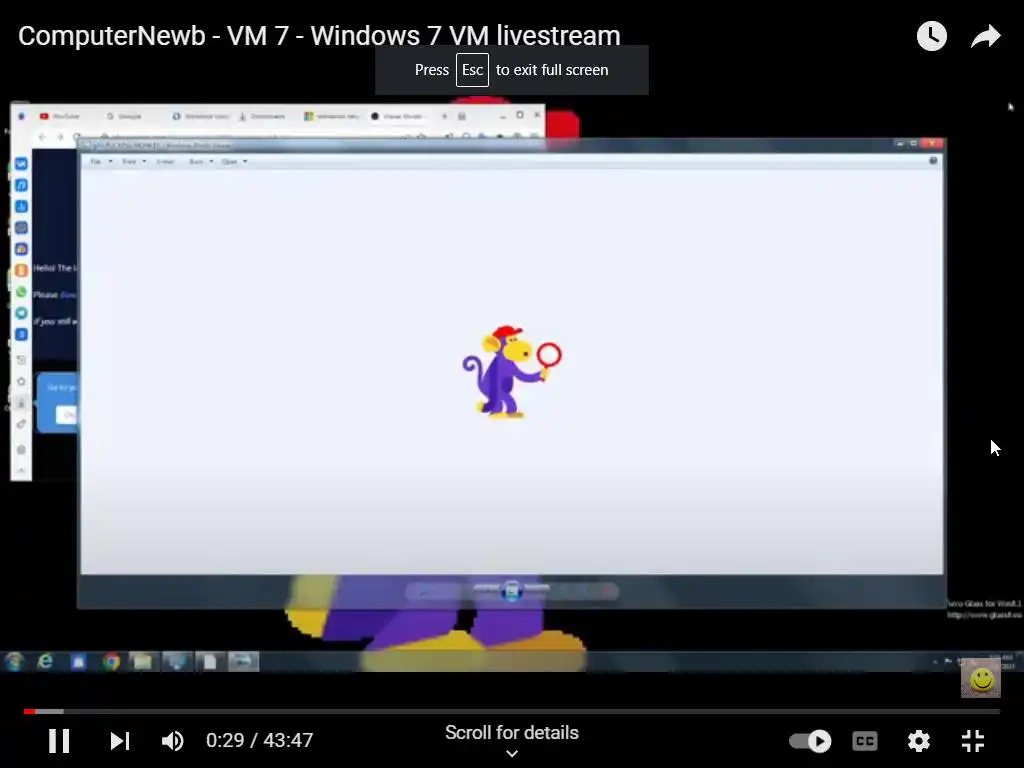The width and height of the screenshot is (1024, 768).
Task: Click the folder taskbar icon in video
Action: pyautogui.click(x=142, y=662)
